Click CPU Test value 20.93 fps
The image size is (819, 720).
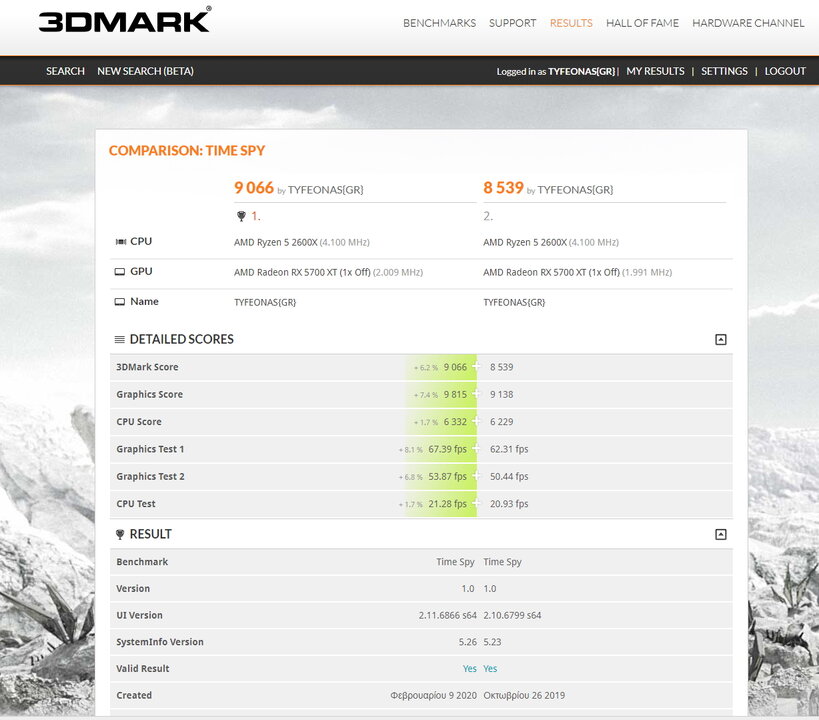[x=509, y=504]
